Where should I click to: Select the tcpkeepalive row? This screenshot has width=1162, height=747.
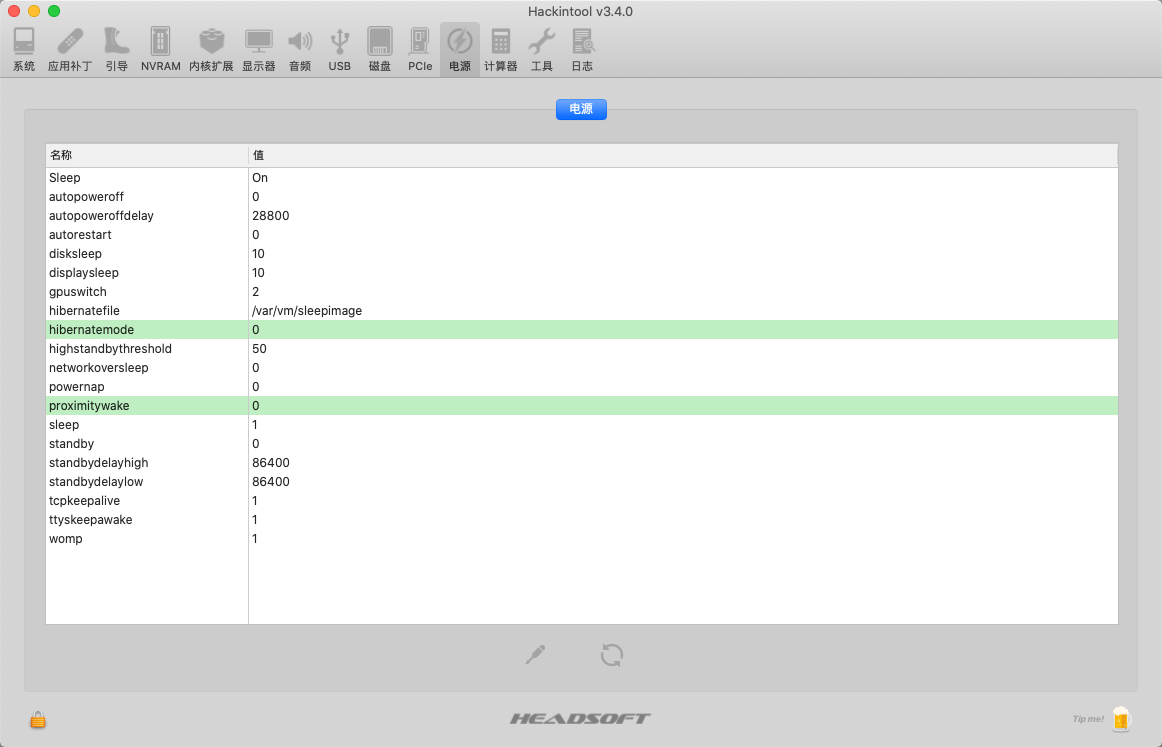coord(582,501)
